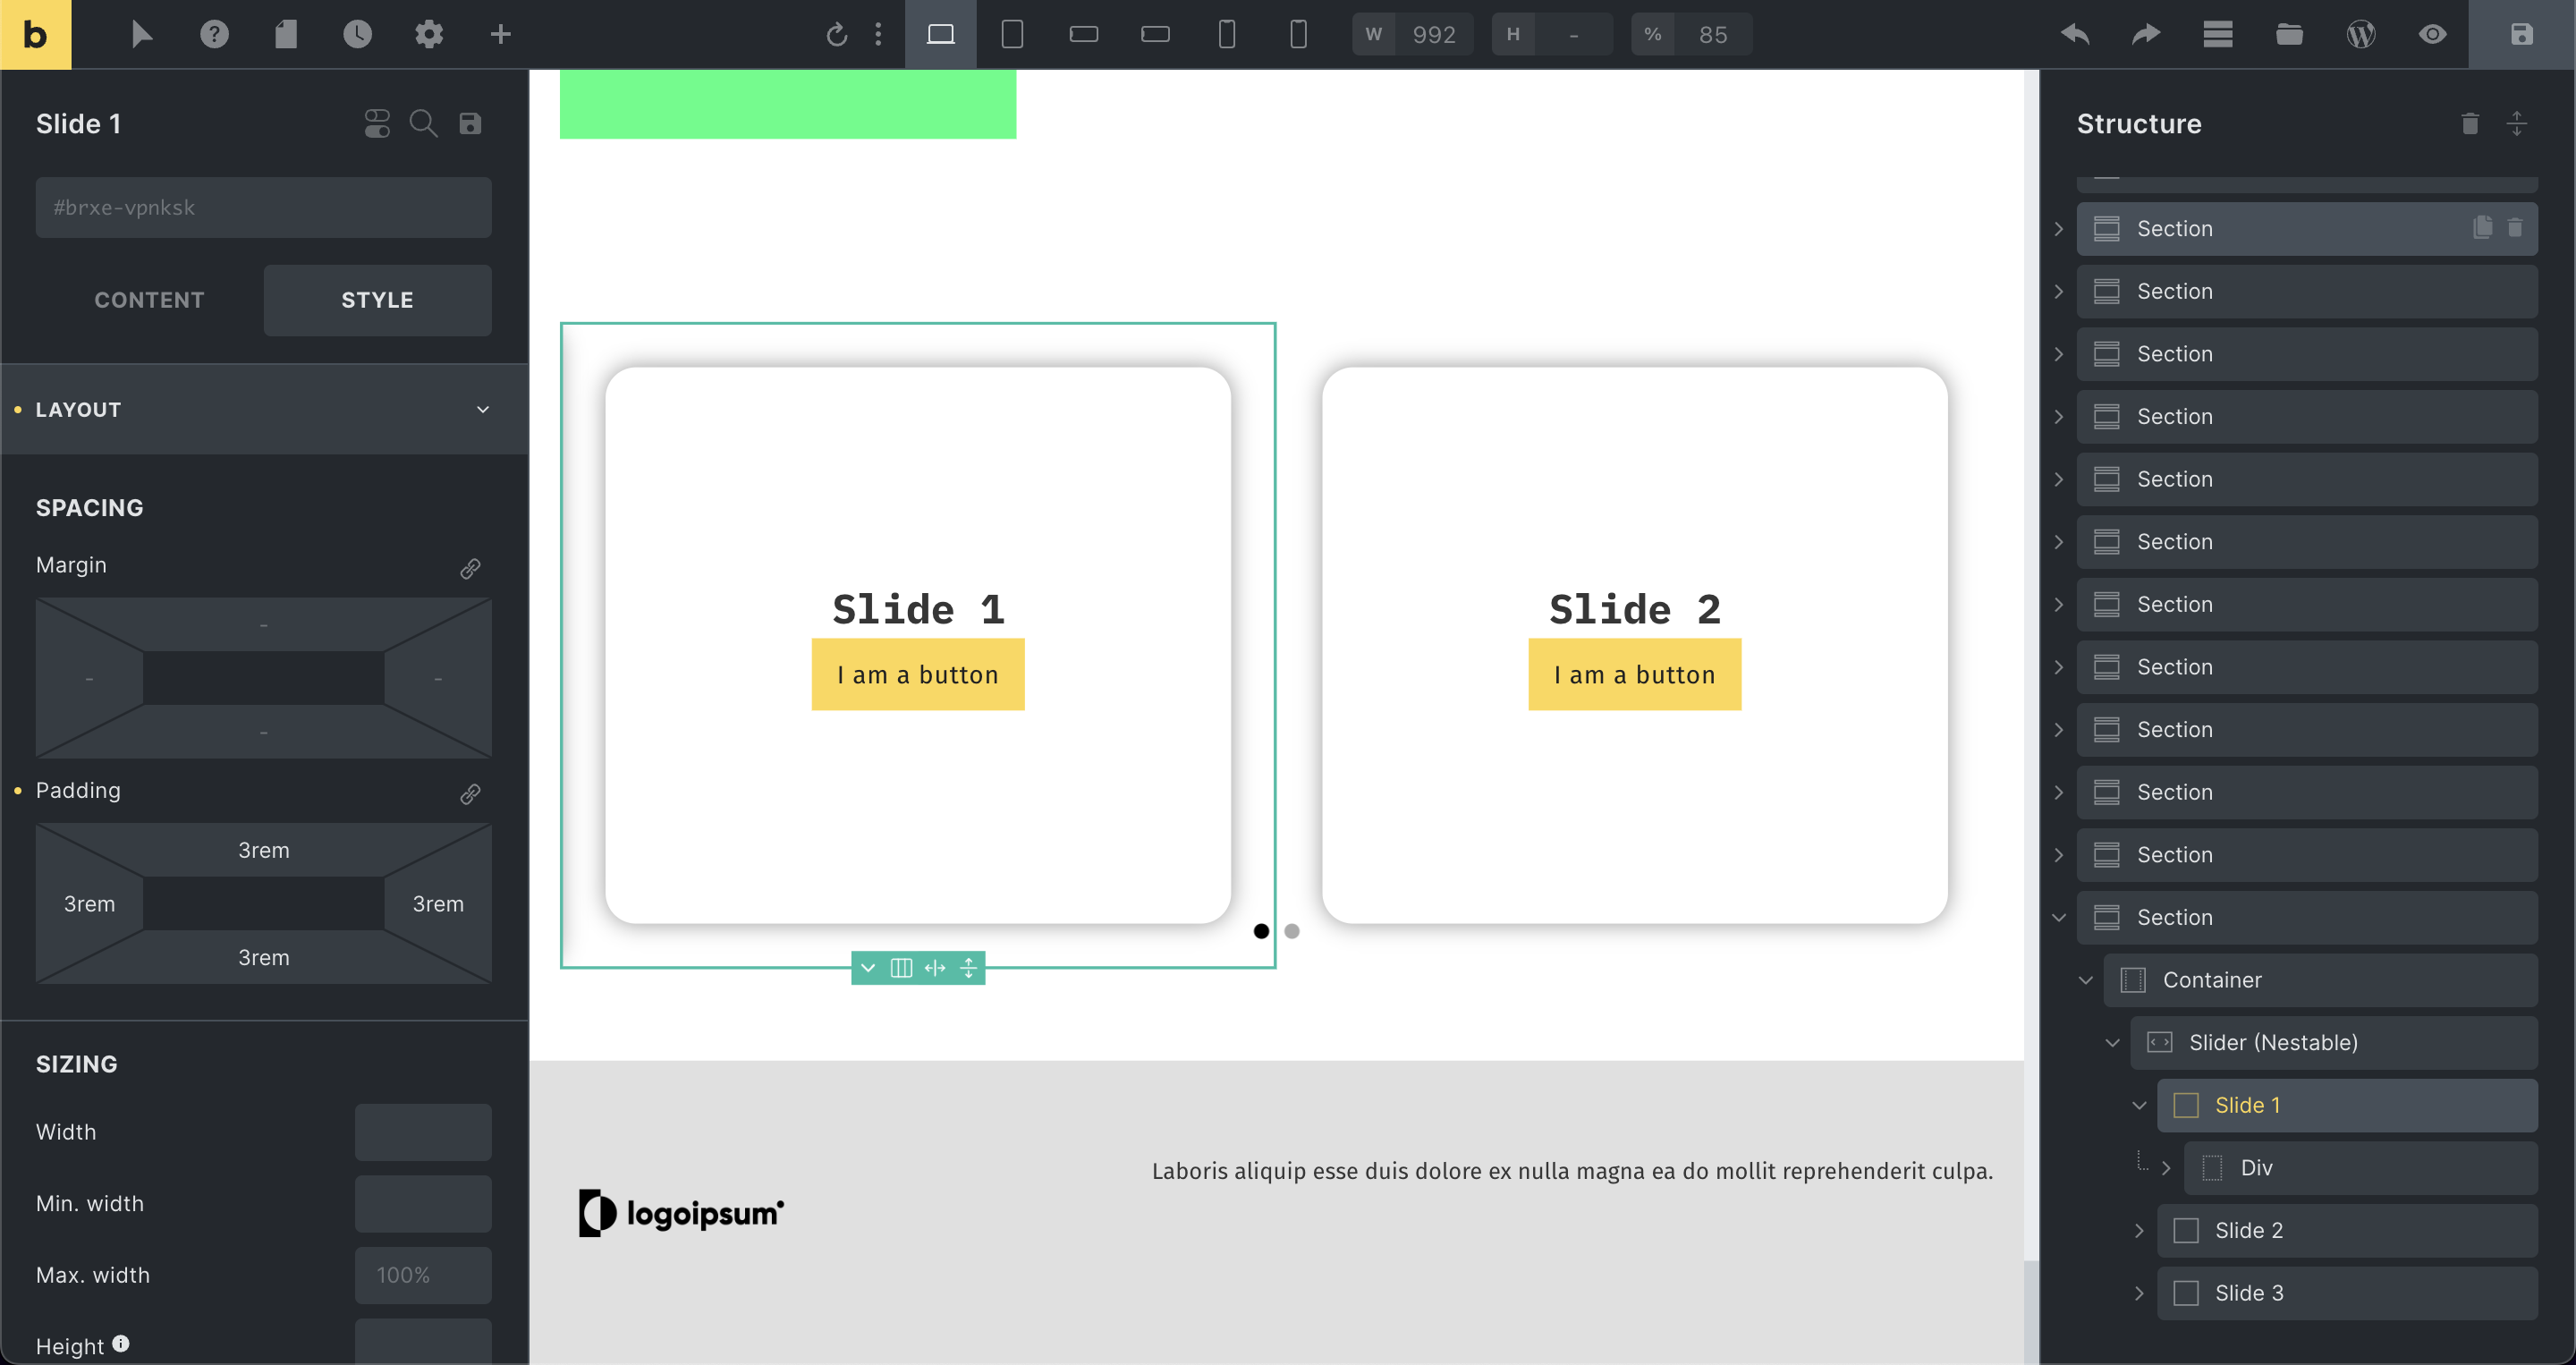Switch to the fourth breakpoint landscape icon
2576x1365 pixels.
pyautogui.click(x=1155, y=34)
